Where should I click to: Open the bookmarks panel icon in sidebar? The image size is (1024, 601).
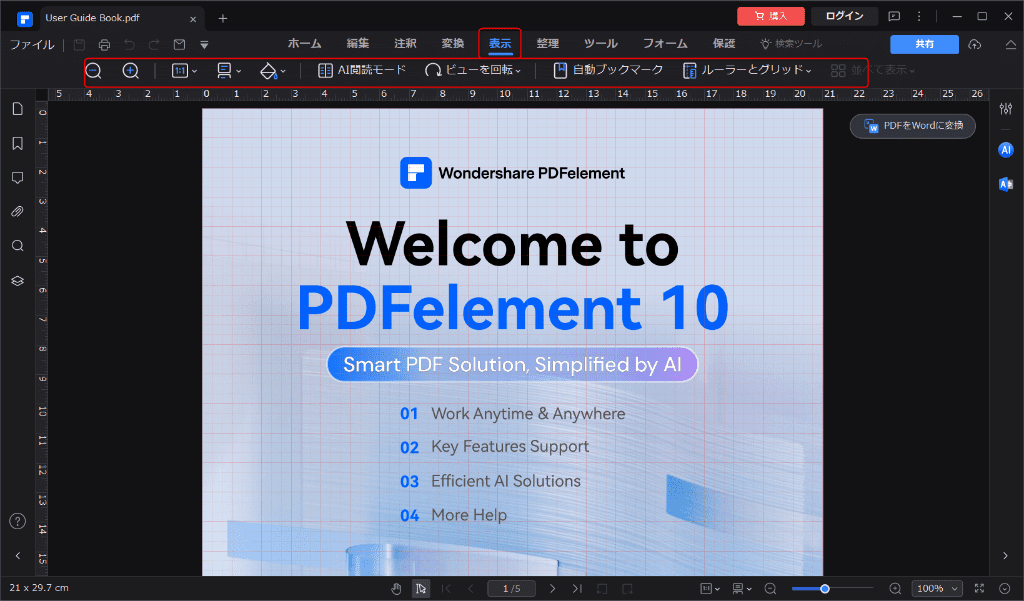pos(18,143)
